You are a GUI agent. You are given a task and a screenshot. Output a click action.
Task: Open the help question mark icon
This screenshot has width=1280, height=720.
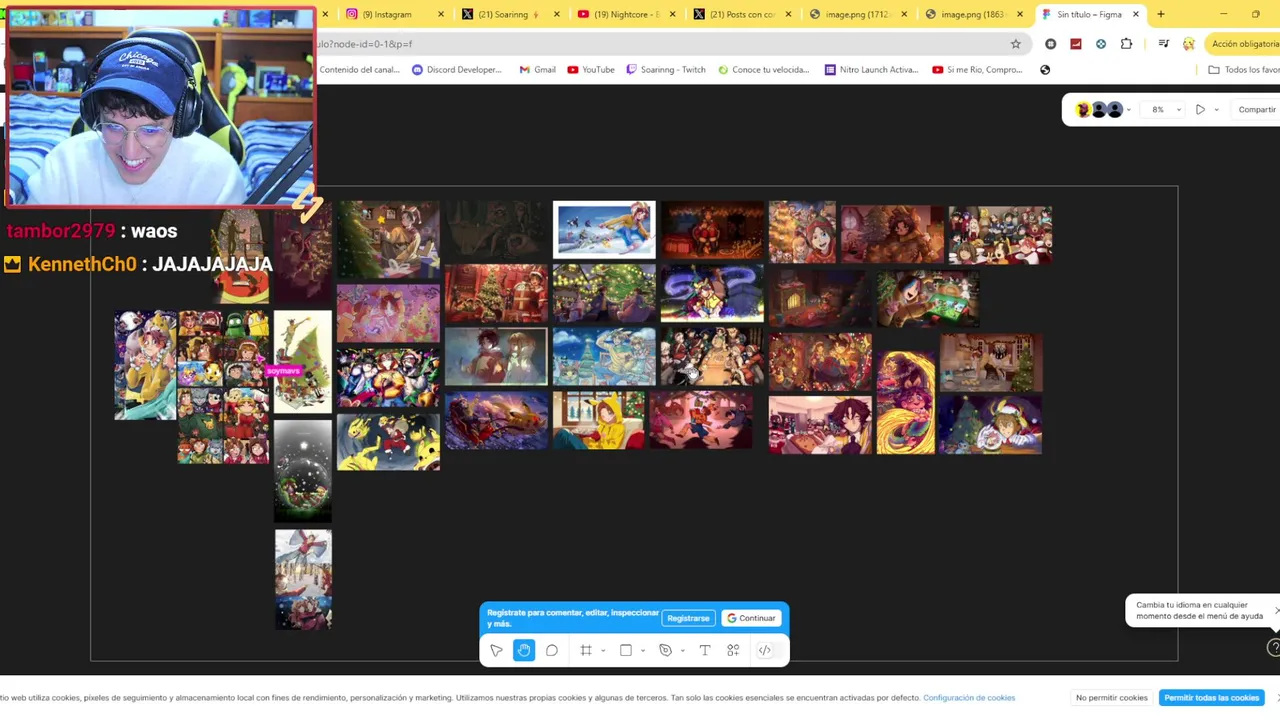[1273, 648]
